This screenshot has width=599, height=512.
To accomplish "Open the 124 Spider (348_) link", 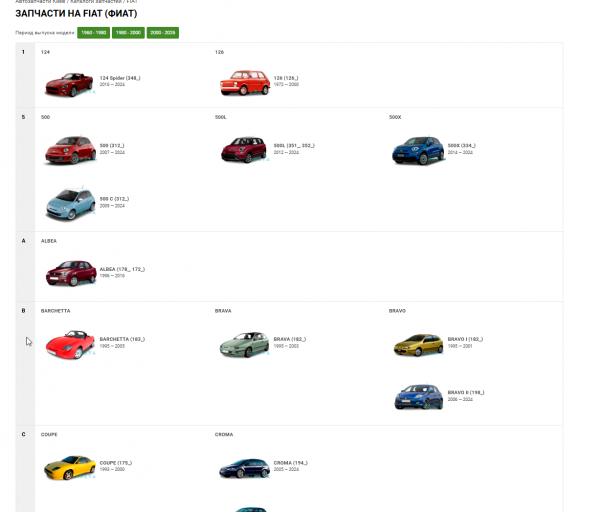I will click(120, 78).
